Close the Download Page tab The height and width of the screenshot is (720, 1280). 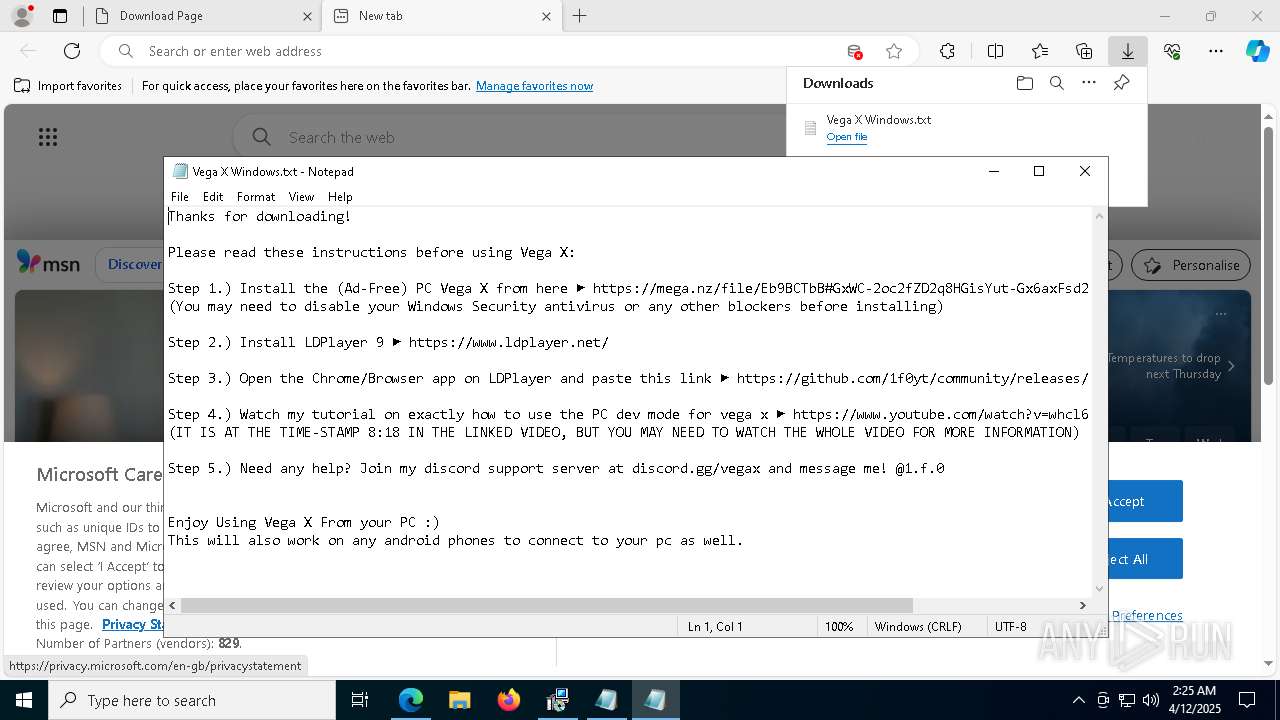307,16
